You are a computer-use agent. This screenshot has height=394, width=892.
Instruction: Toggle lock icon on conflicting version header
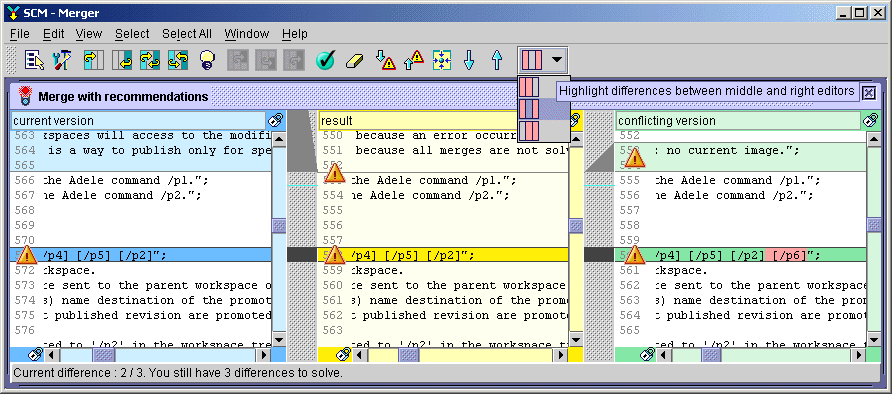(x=871, y=121)
